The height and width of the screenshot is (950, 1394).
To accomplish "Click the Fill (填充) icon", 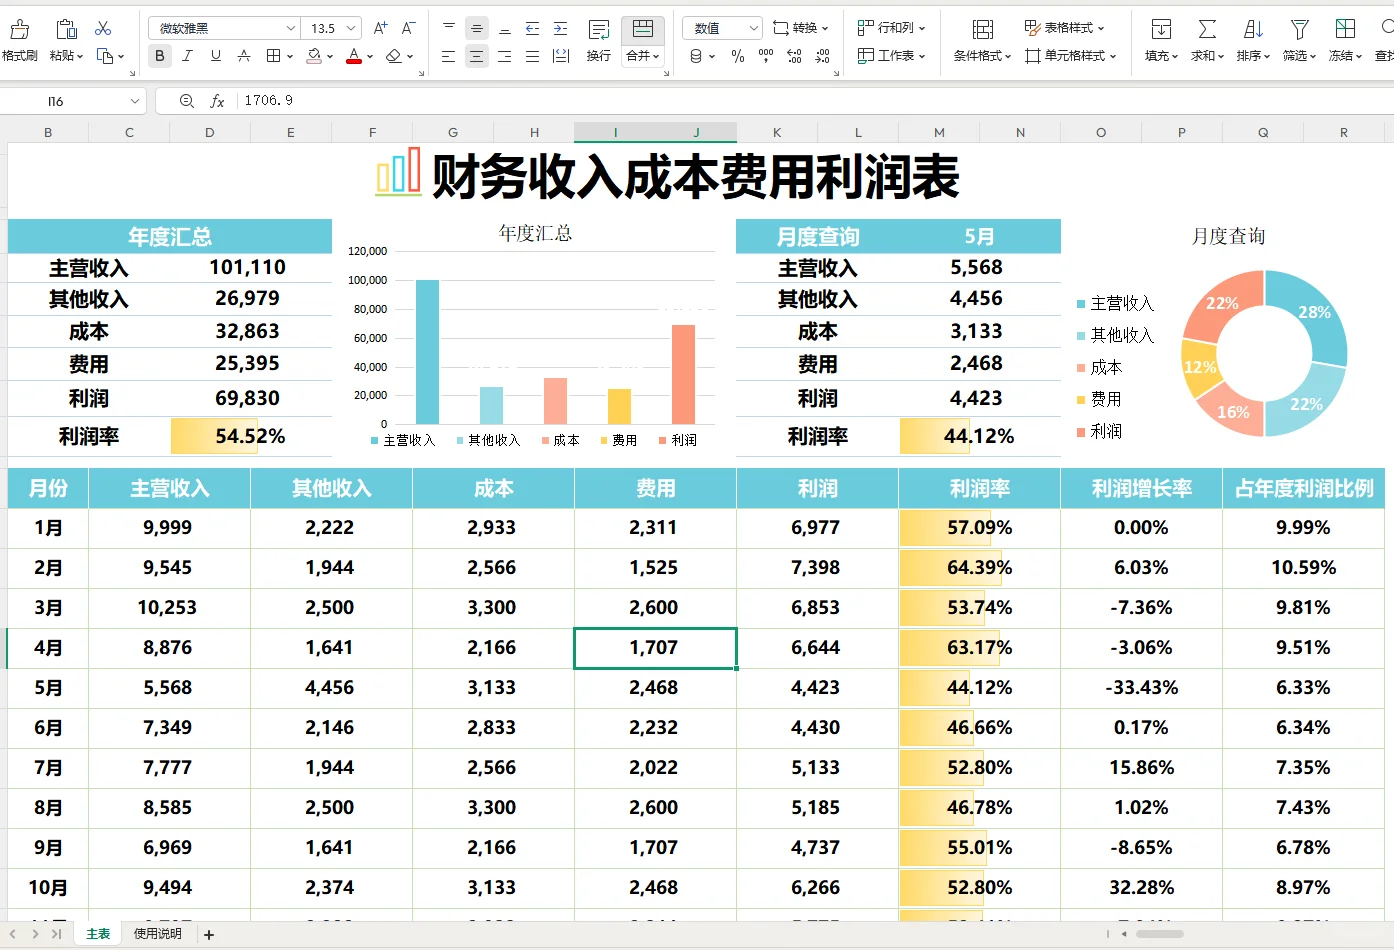I will pyautogui.click(x=1161, y=29).
